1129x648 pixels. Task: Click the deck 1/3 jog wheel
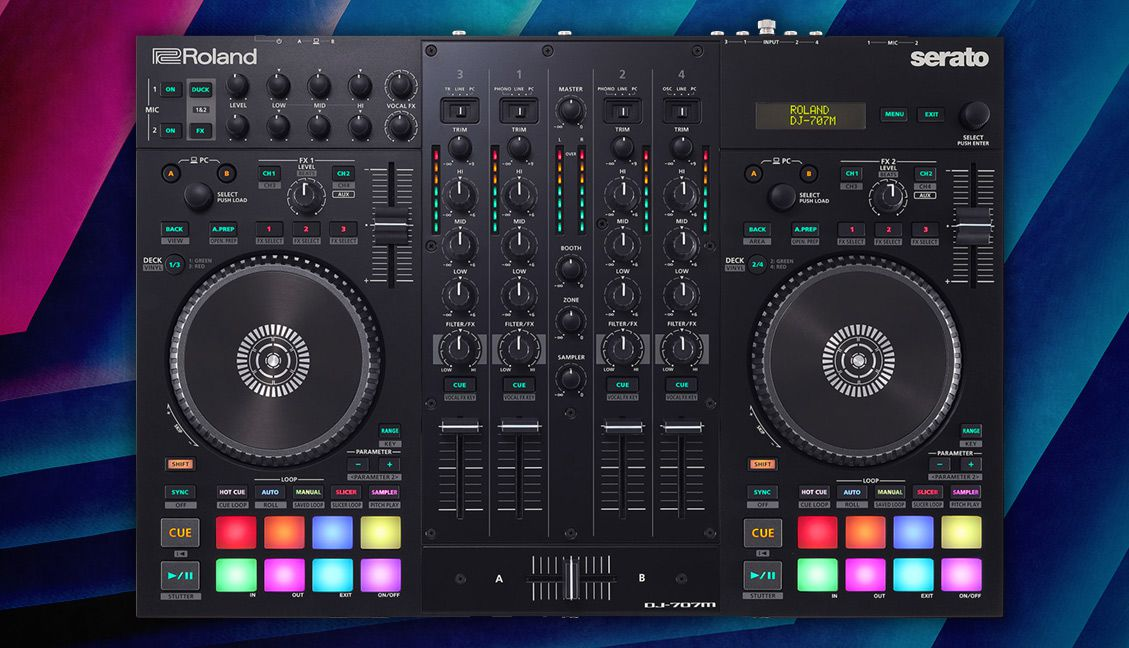pos(274,360)
